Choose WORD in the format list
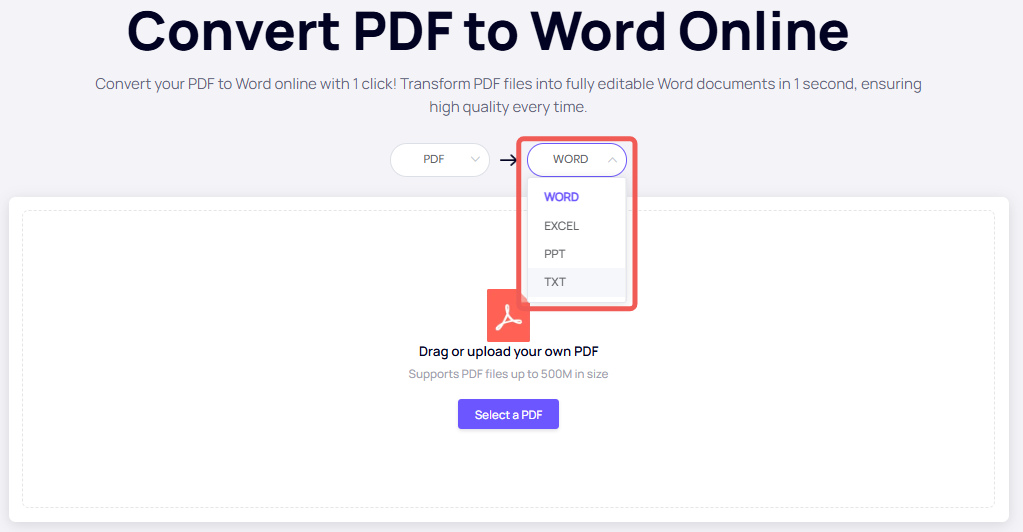The height and width of the screenshot is (532, 1023). pyautogui.click(x=576, y=197)
